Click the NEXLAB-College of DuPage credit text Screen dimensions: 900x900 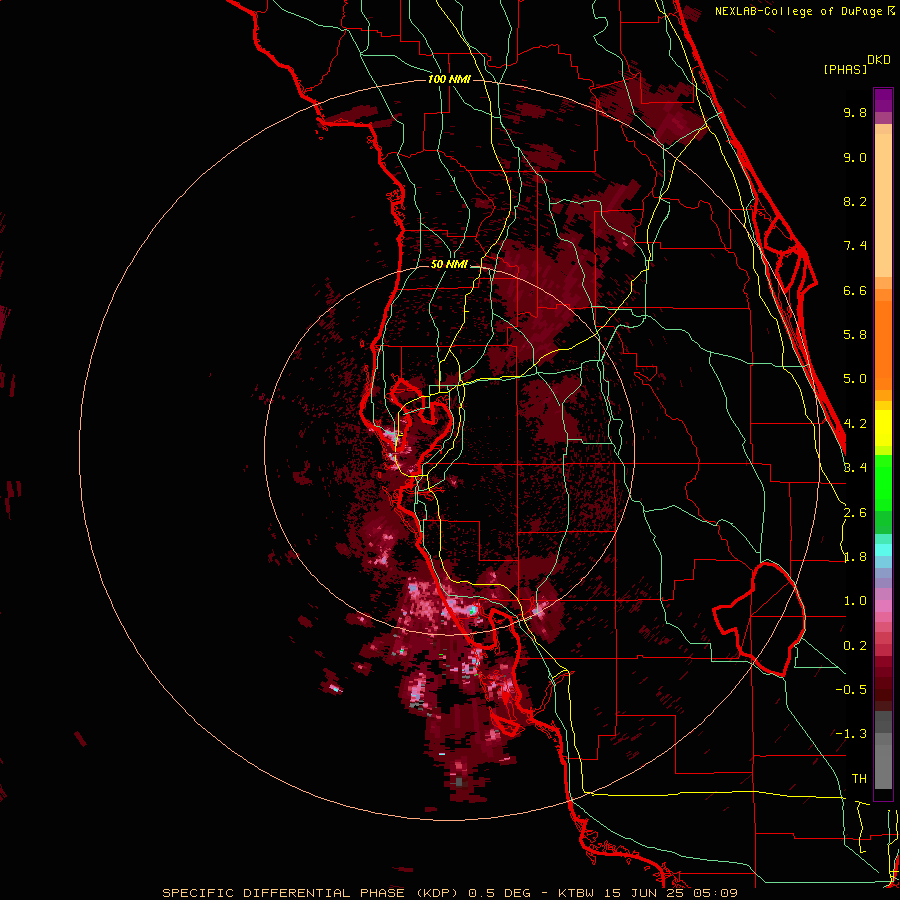(x=800, y=11)
